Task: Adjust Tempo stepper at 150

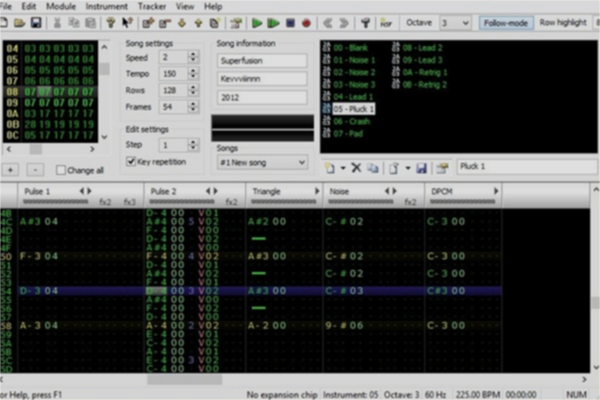Action: tap(193, 73)
